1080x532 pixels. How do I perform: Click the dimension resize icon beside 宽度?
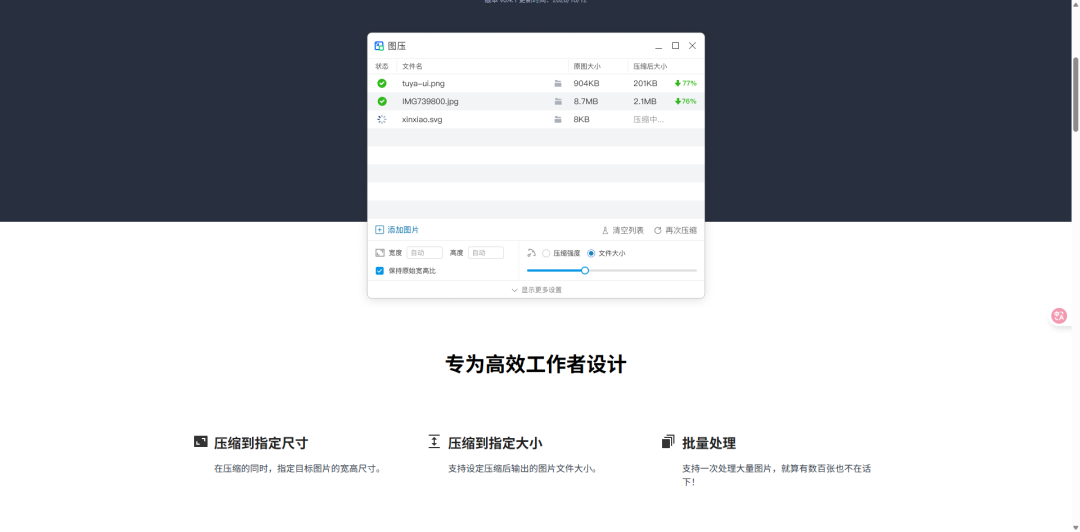[380, 253]
